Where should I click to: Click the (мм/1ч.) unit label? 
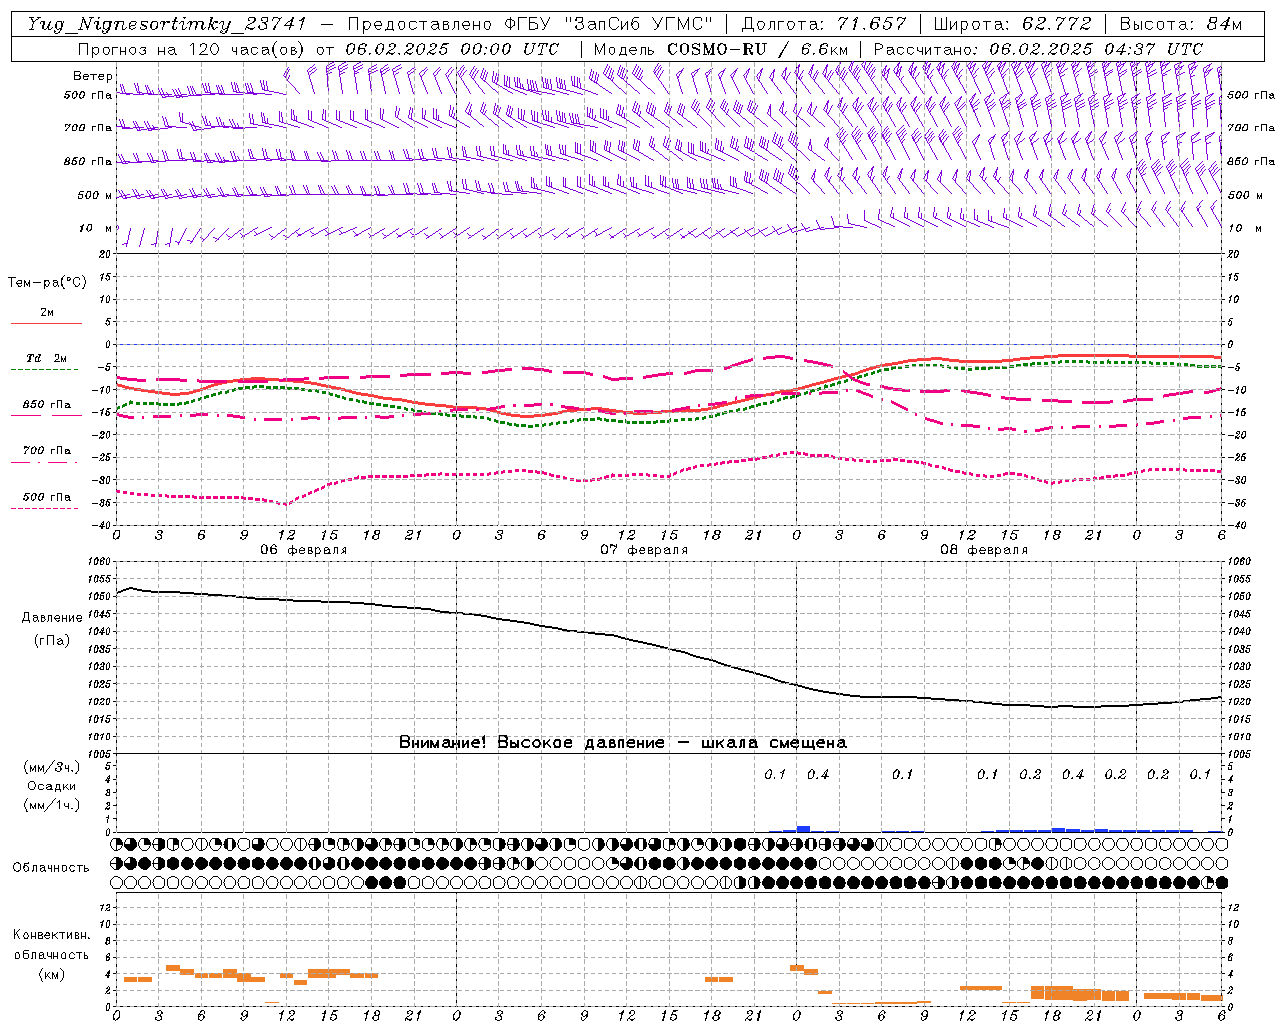pos(52,805)
